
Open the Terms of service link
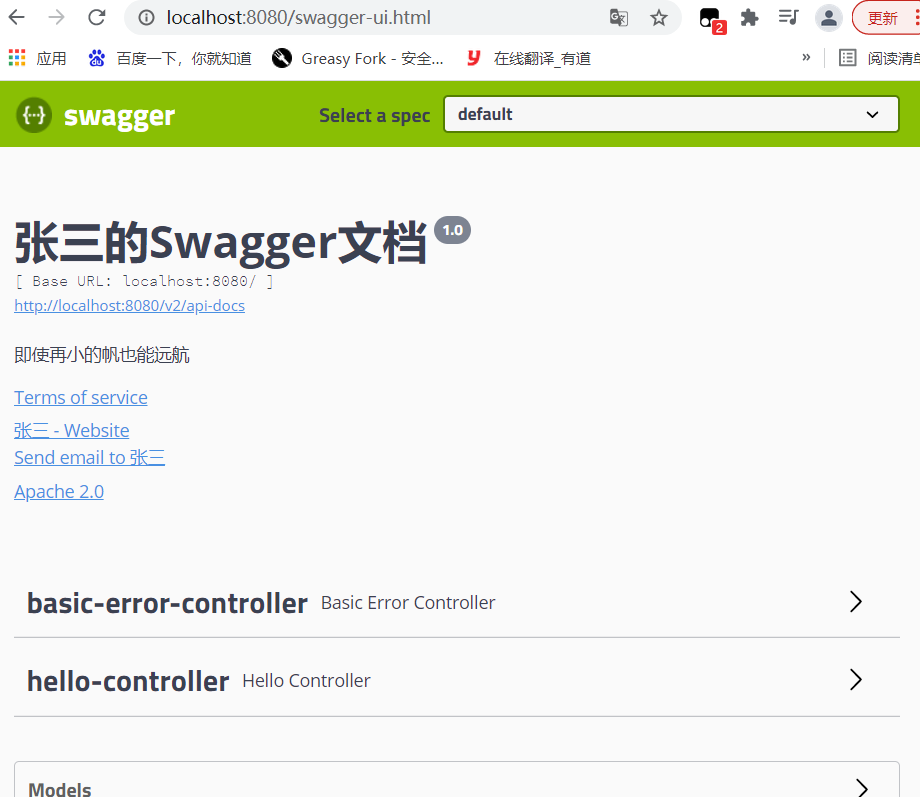[81, 398]
